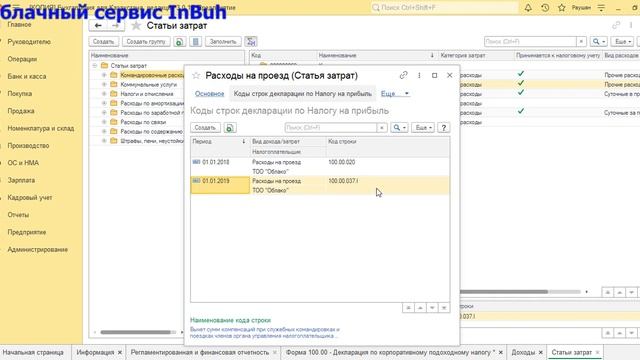Click folder icon of Коммунальные услуги

pyautogui.click(x=114, y=84)
